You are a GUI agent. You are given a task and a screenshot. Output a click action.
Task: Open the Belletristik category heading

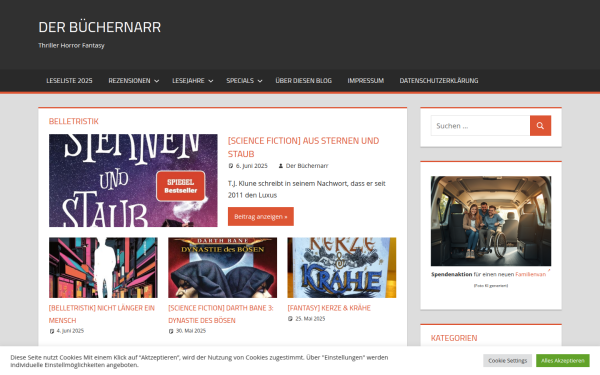coord(73,121)
